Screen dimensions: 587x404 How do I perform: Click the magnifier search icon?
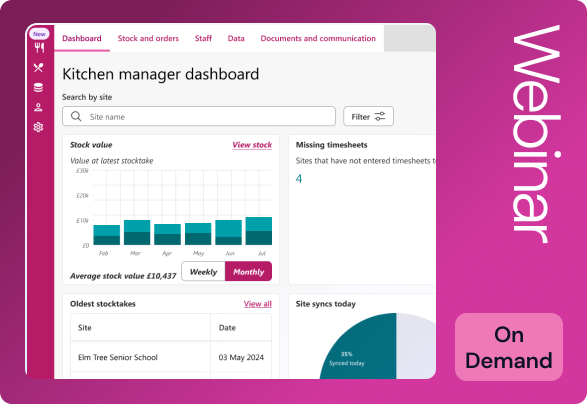76,116
